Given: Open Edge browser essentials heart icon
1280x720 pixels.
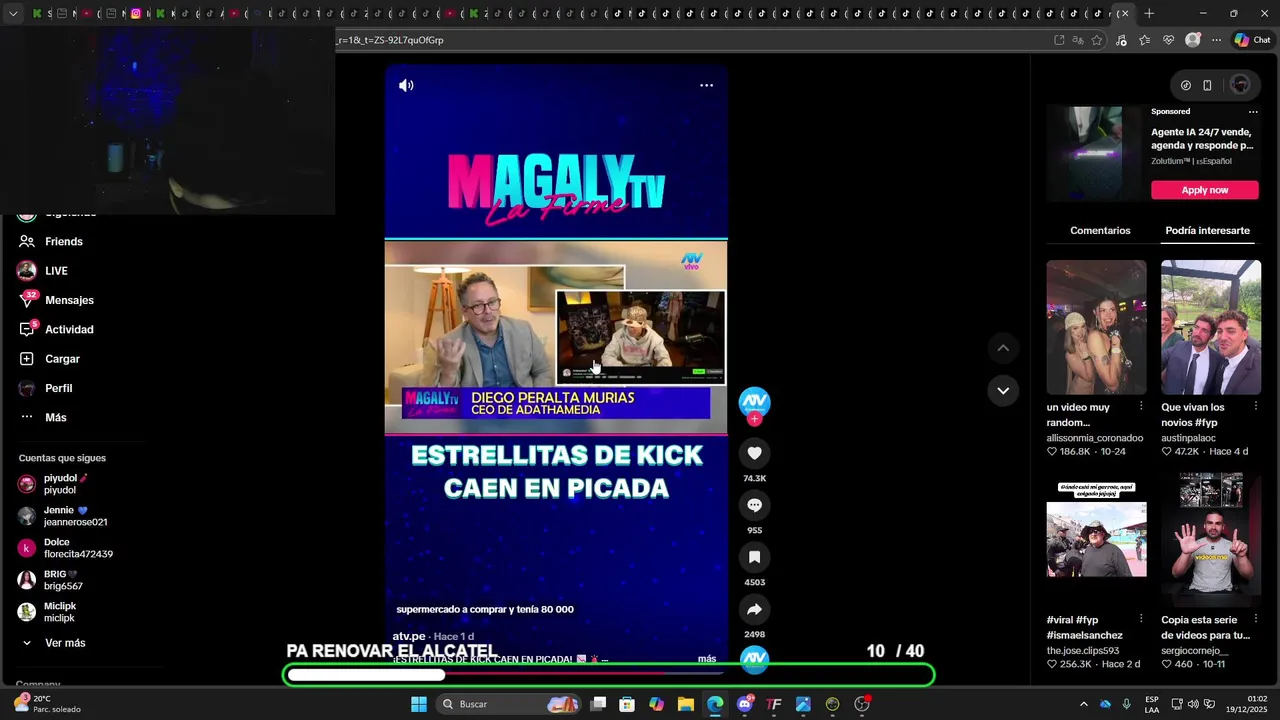Looking at the screenshot, I should (1168, 40).
